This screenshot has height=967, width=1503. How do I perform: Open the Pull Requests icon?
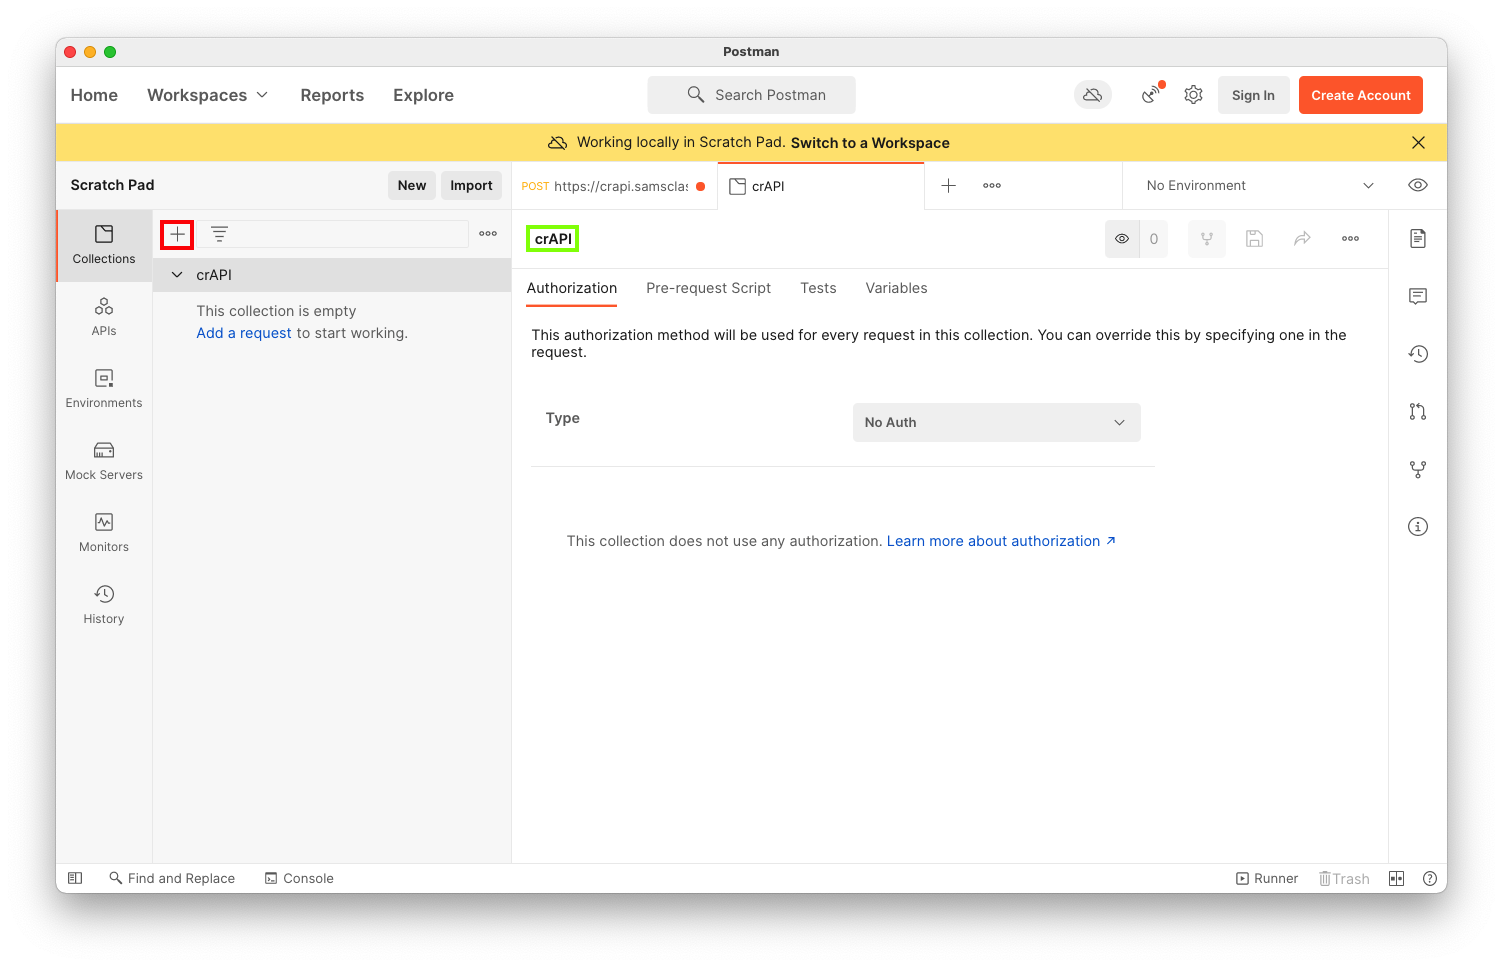1418,411
